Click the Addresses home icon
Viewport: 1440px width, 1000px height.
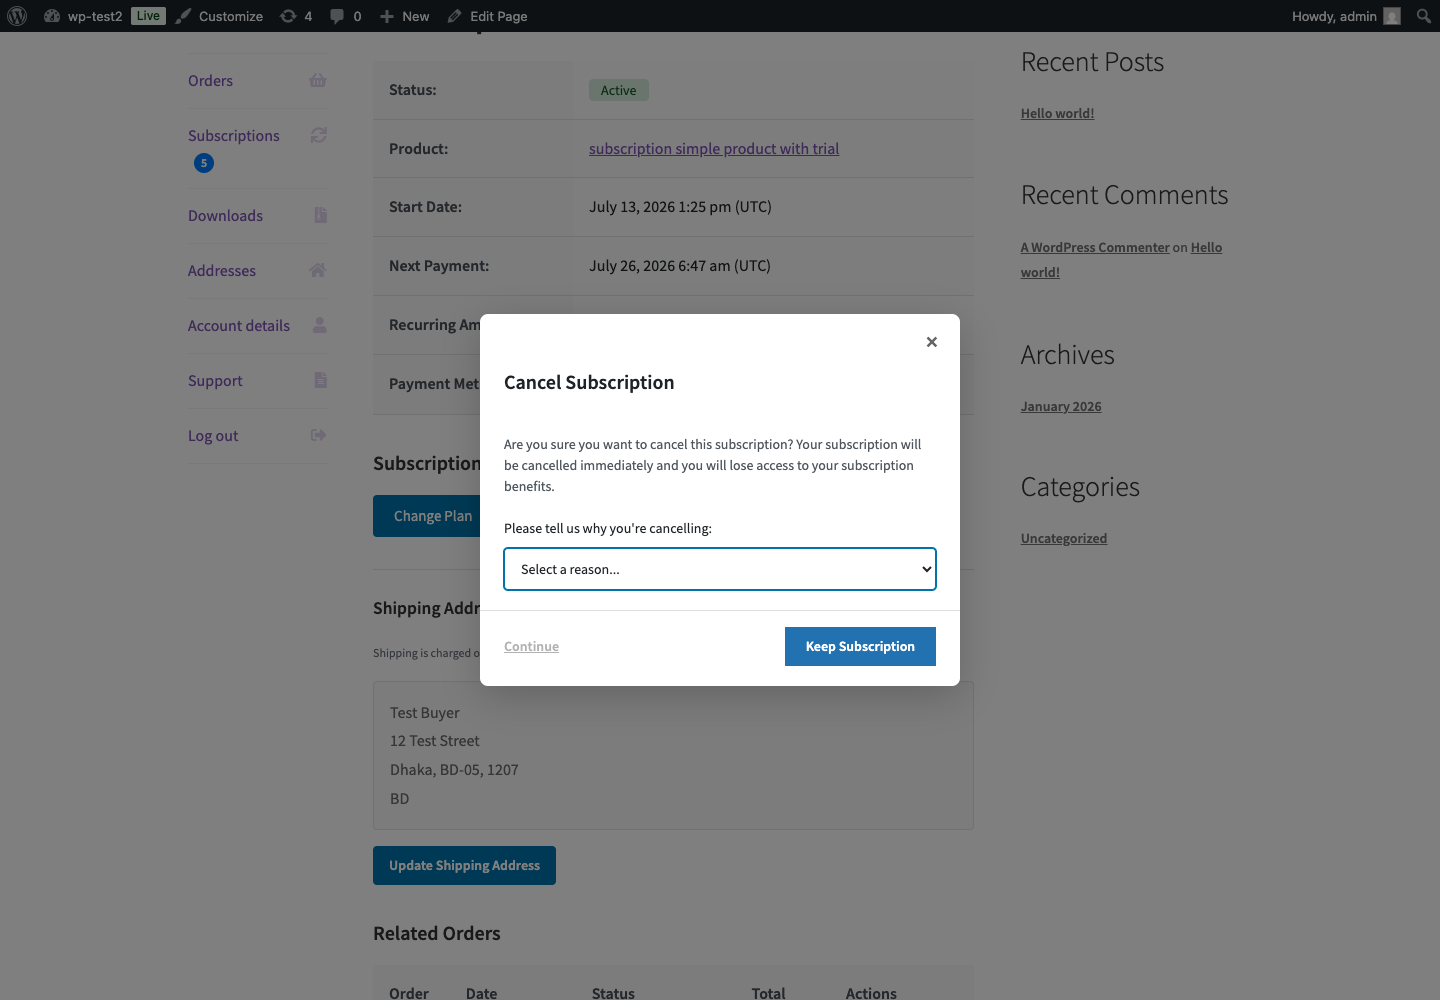click(x=318, y=270)
